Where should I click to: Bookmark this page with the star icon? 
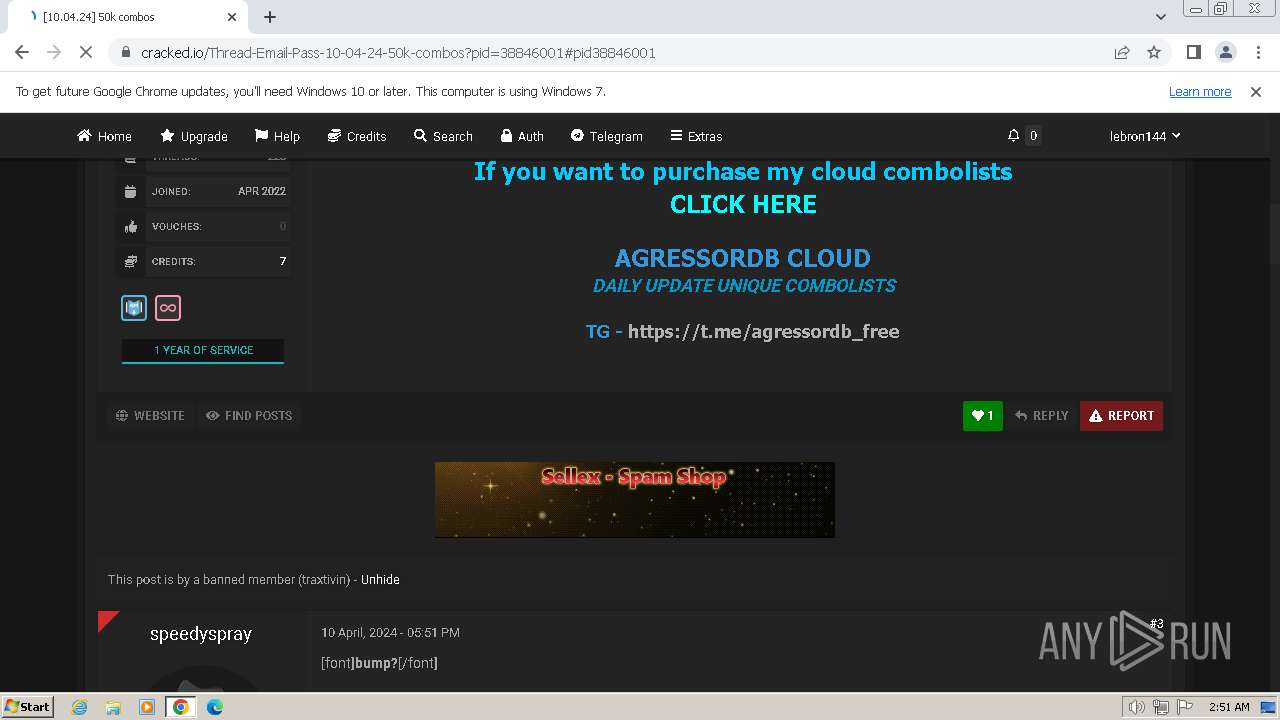1154,52
